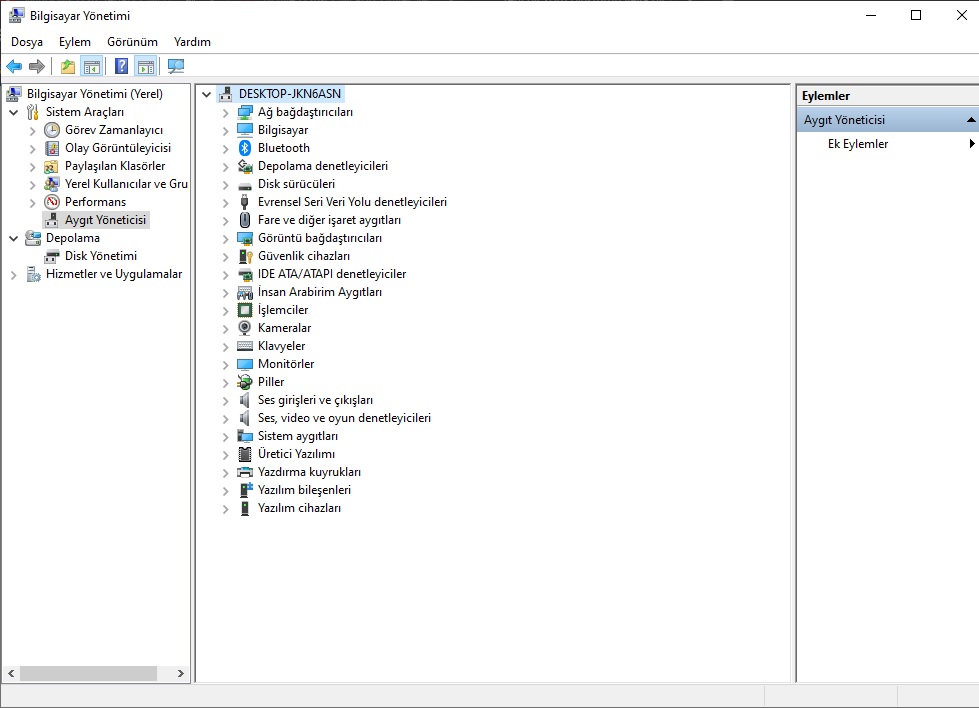The height and width of the screenshot is (708, 979).
Task: Click the Görev Zamanlayıcı clock icon
Action: point(52,130)
